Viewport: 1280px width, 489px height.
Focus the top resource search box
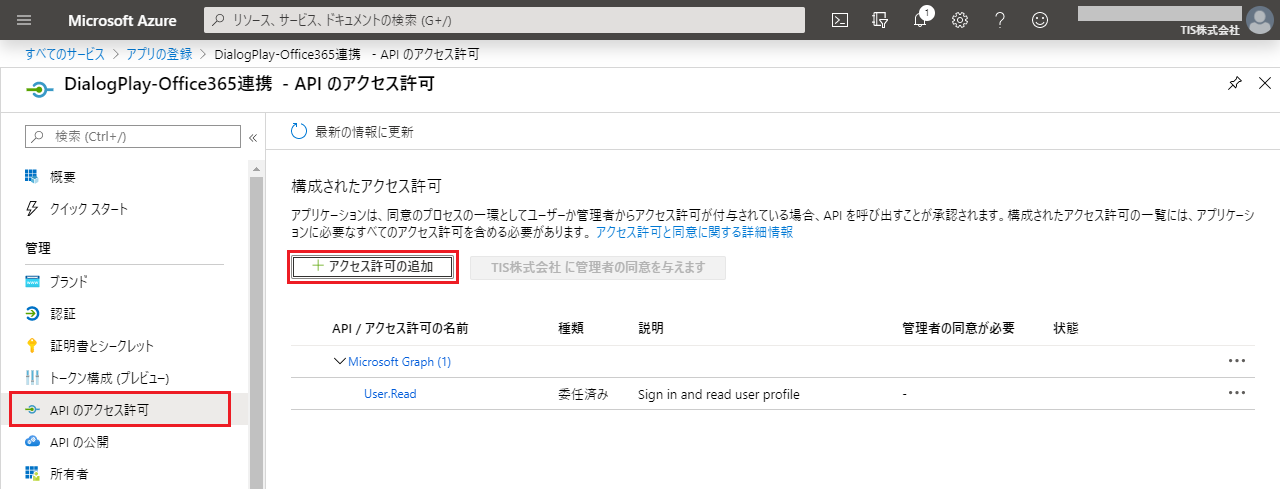(504, 20)
